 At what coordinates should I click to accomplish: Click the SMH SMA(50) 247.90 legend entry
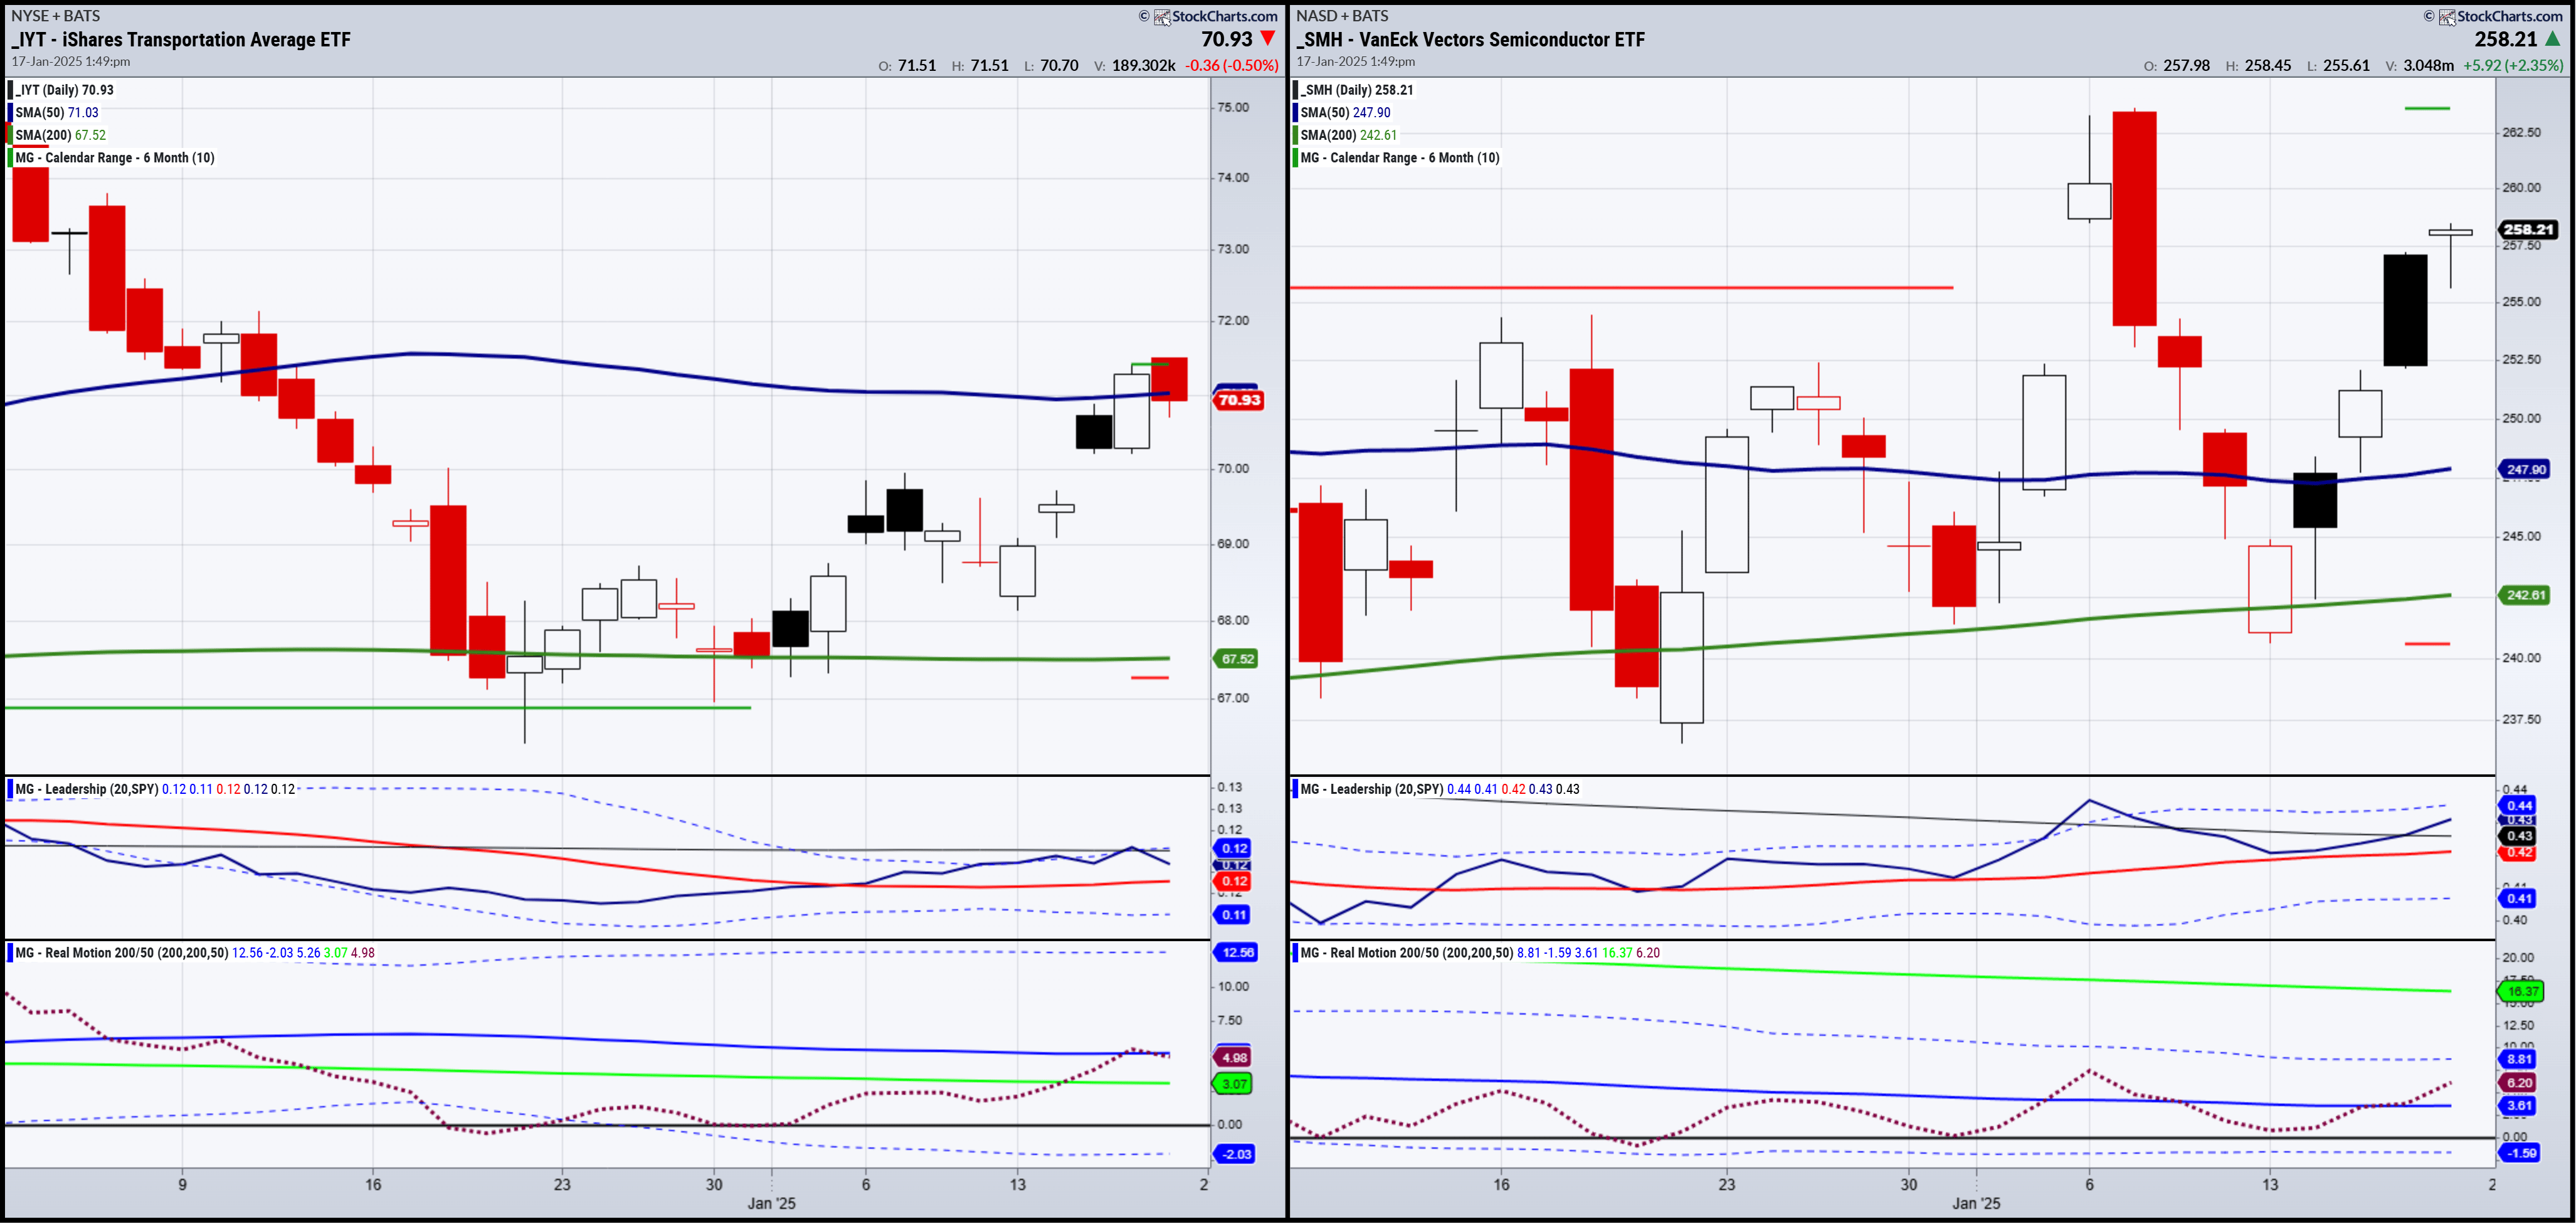pos(1345,112)
